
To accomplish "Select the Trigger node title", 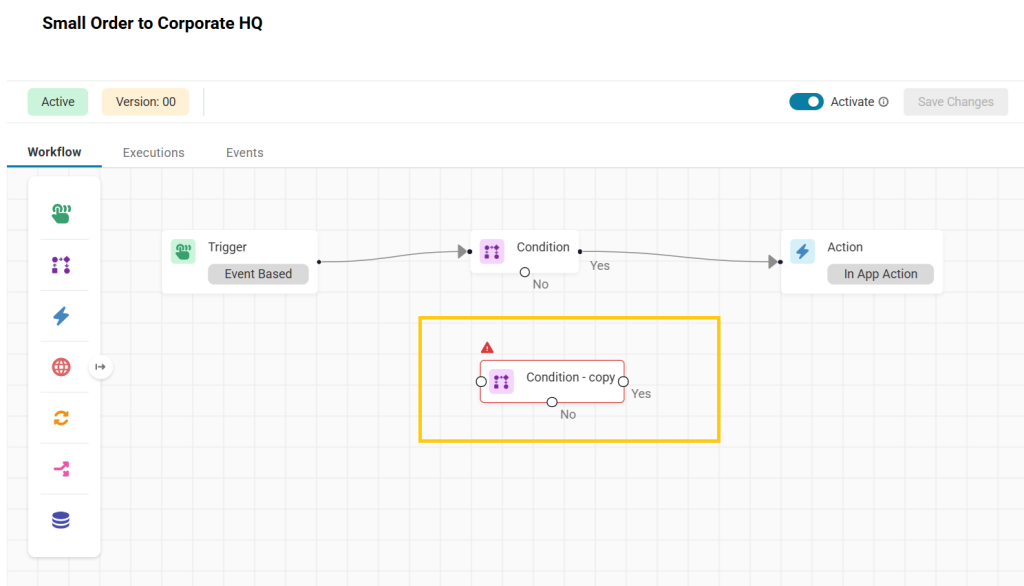I will point(227,247).
